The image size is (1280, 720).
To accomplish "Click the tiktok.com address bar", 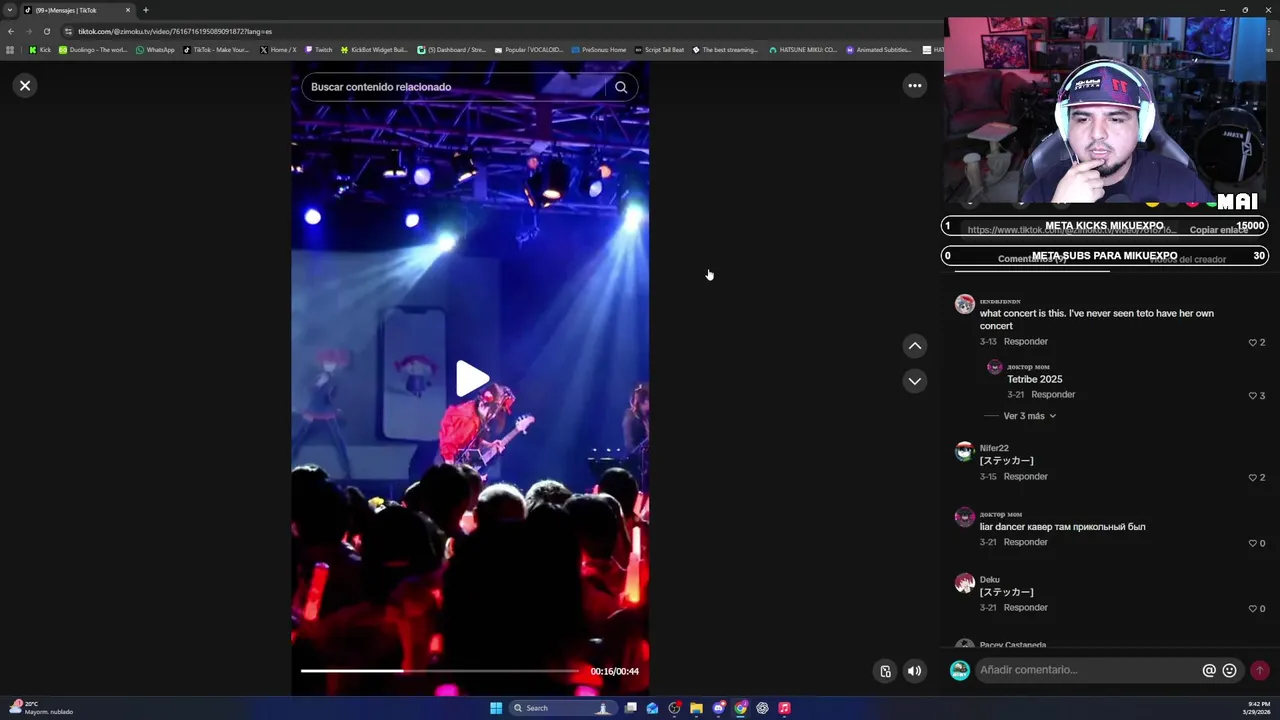I will (x=500, y=31).
